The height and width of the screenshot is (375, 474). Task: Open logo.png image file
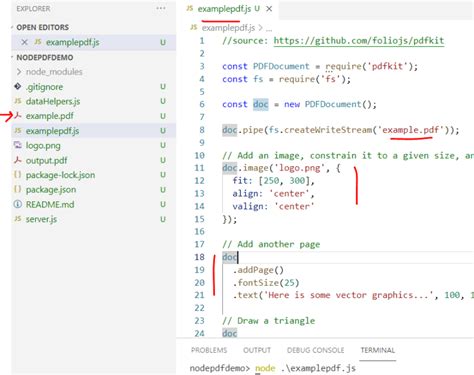pyautogui.click(x=43, y=146)
